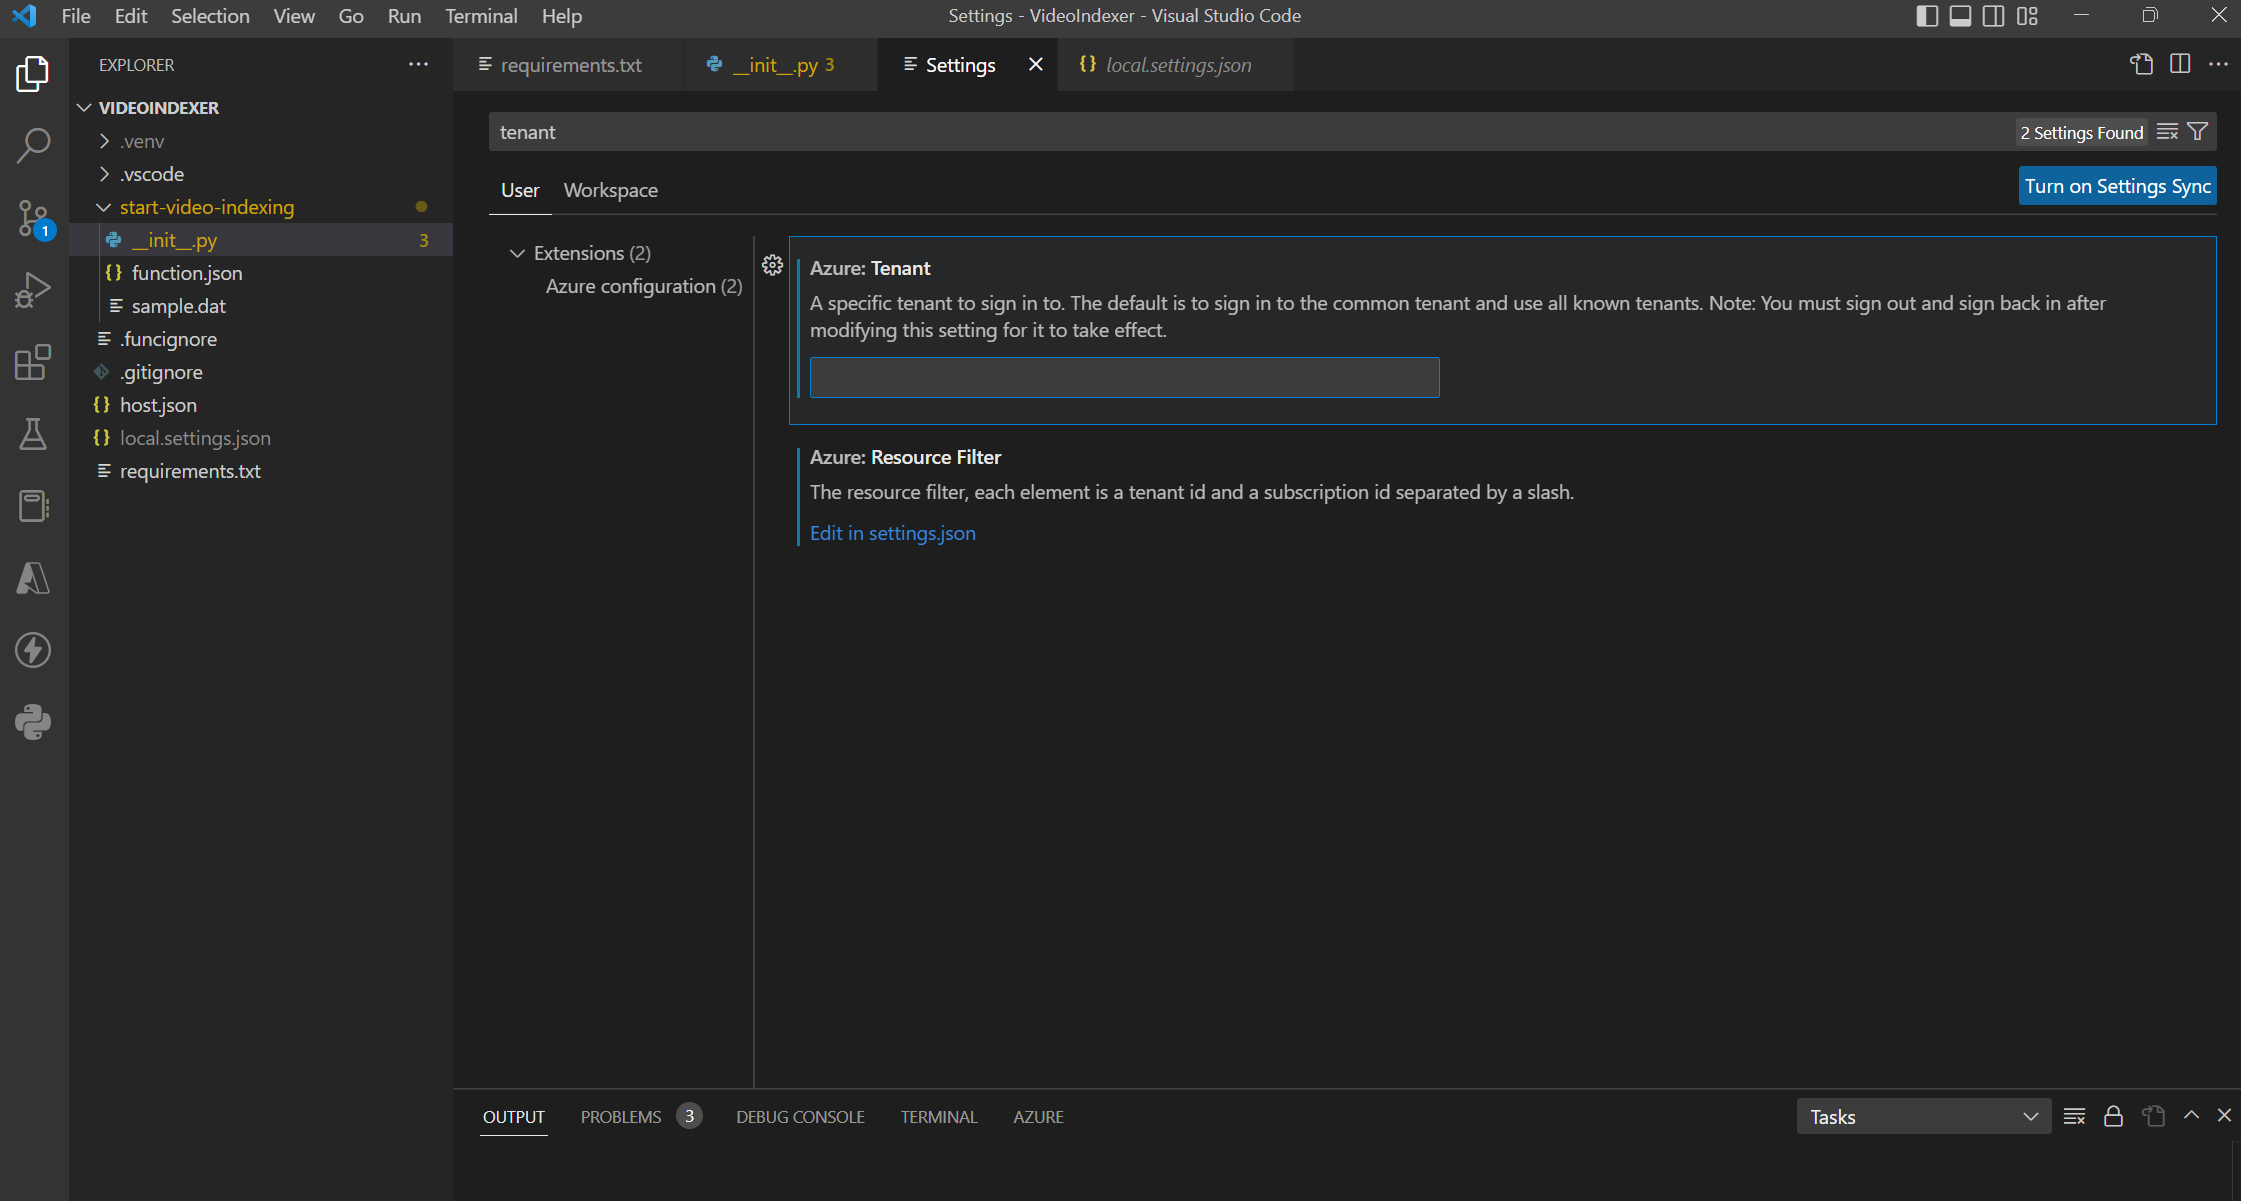
Task: Toggle output scroll lock icon
Action: (2113, 1116)
